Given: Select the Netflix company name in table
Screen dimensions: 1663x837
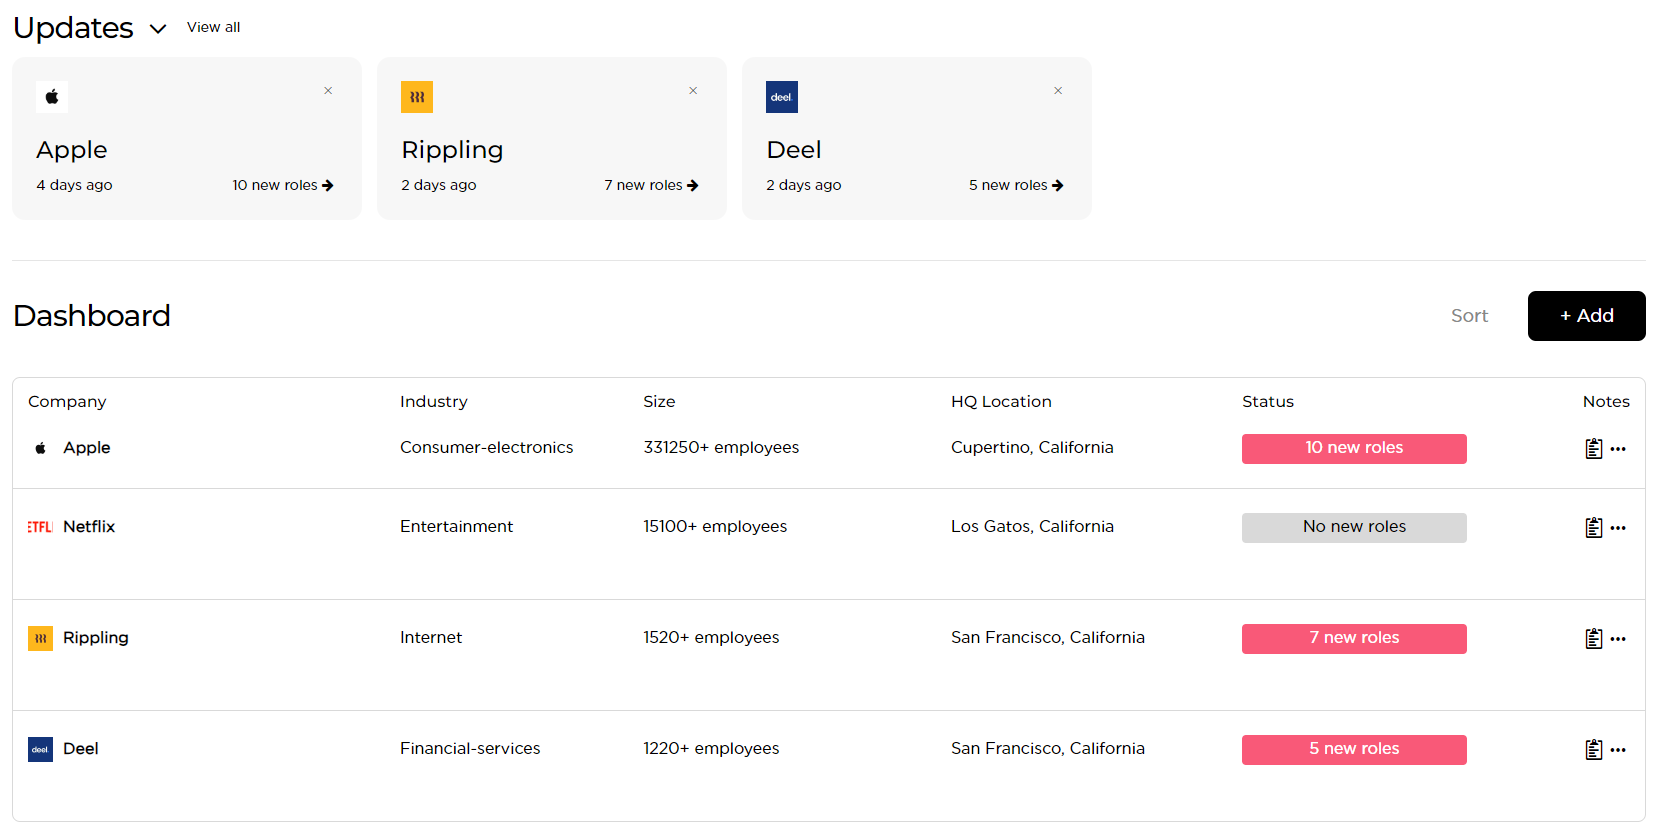Looking at the screenshot, I should pyautogui.click(x=89, y=527).
